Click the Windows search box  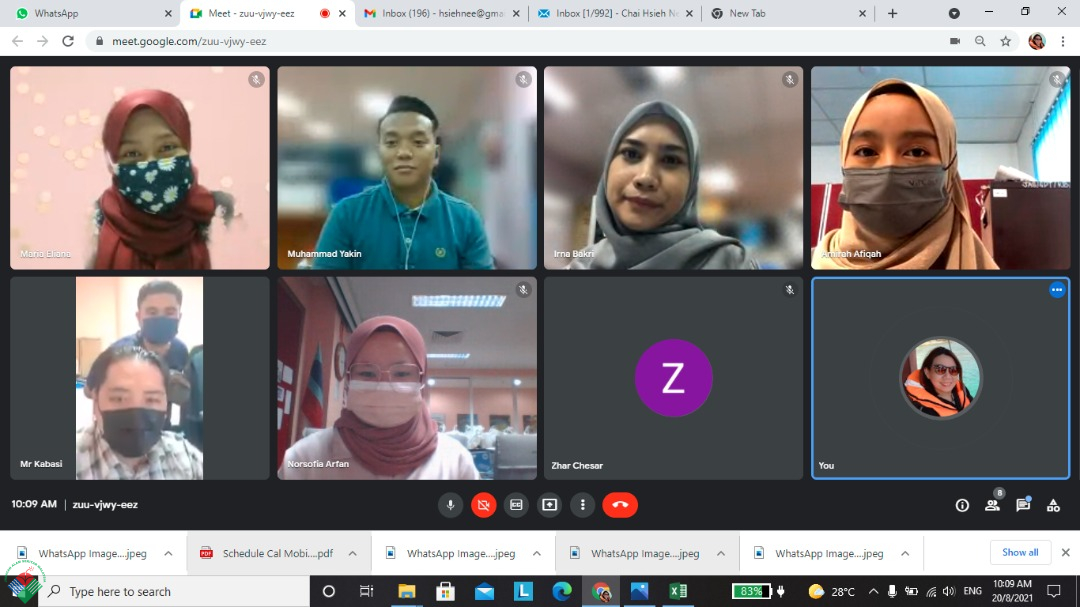174,591
